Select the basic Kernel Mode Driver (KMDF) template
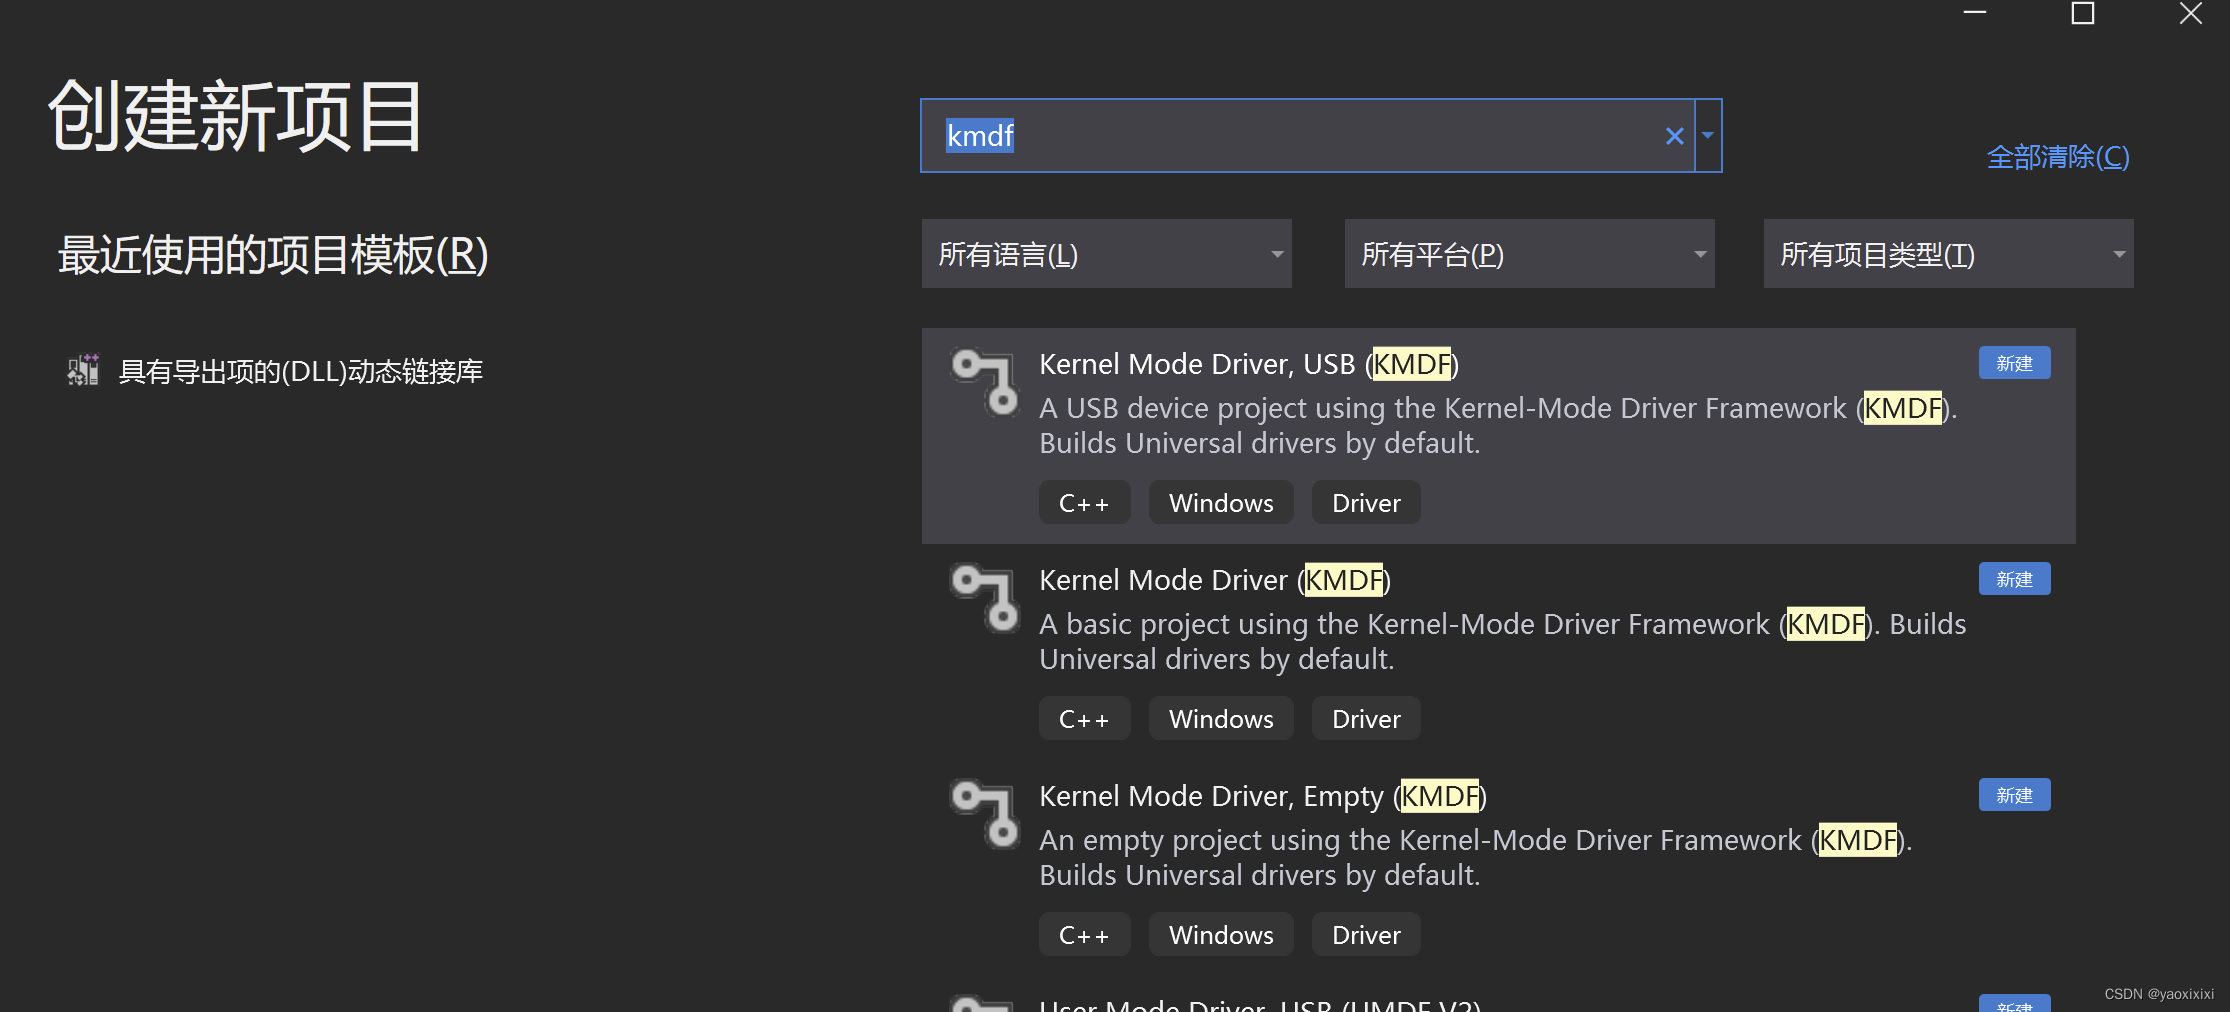This screenshot has width=2230, height=1012. 1499,652
